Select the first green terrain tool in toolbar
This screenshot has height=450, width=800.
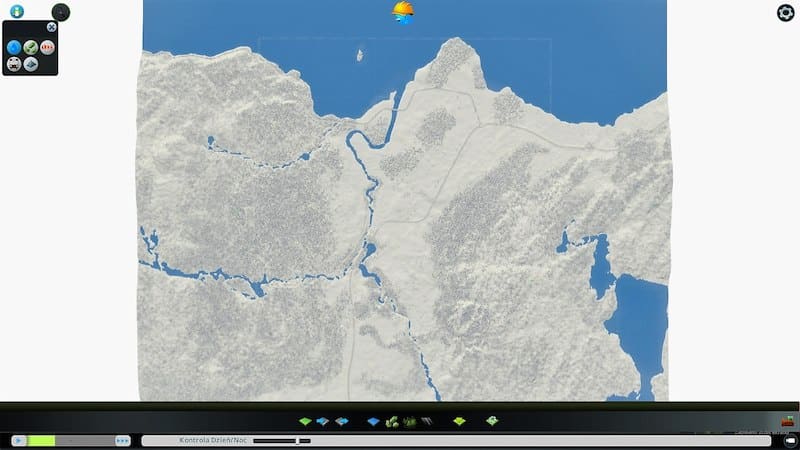[305, 421]
